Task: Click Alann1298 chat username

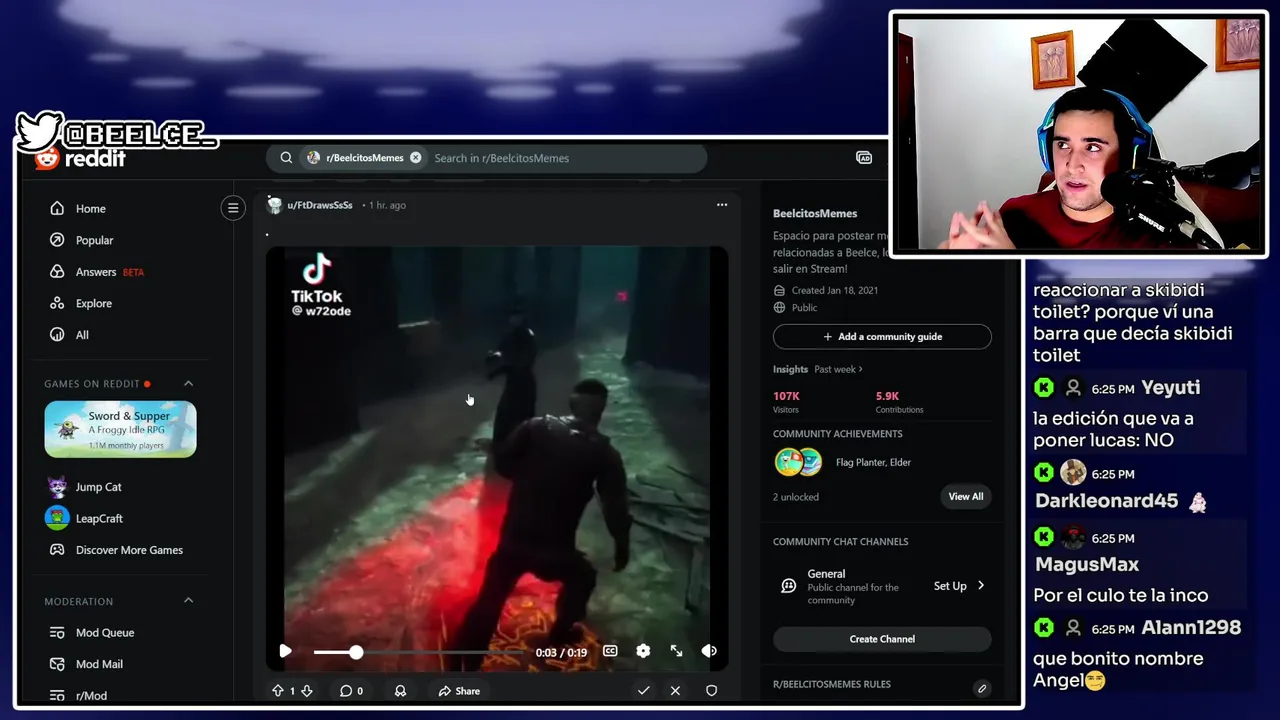Action: [1191, 627]
